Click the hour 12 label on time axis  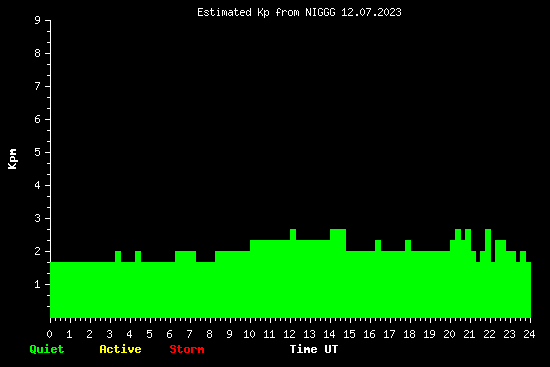289,334
